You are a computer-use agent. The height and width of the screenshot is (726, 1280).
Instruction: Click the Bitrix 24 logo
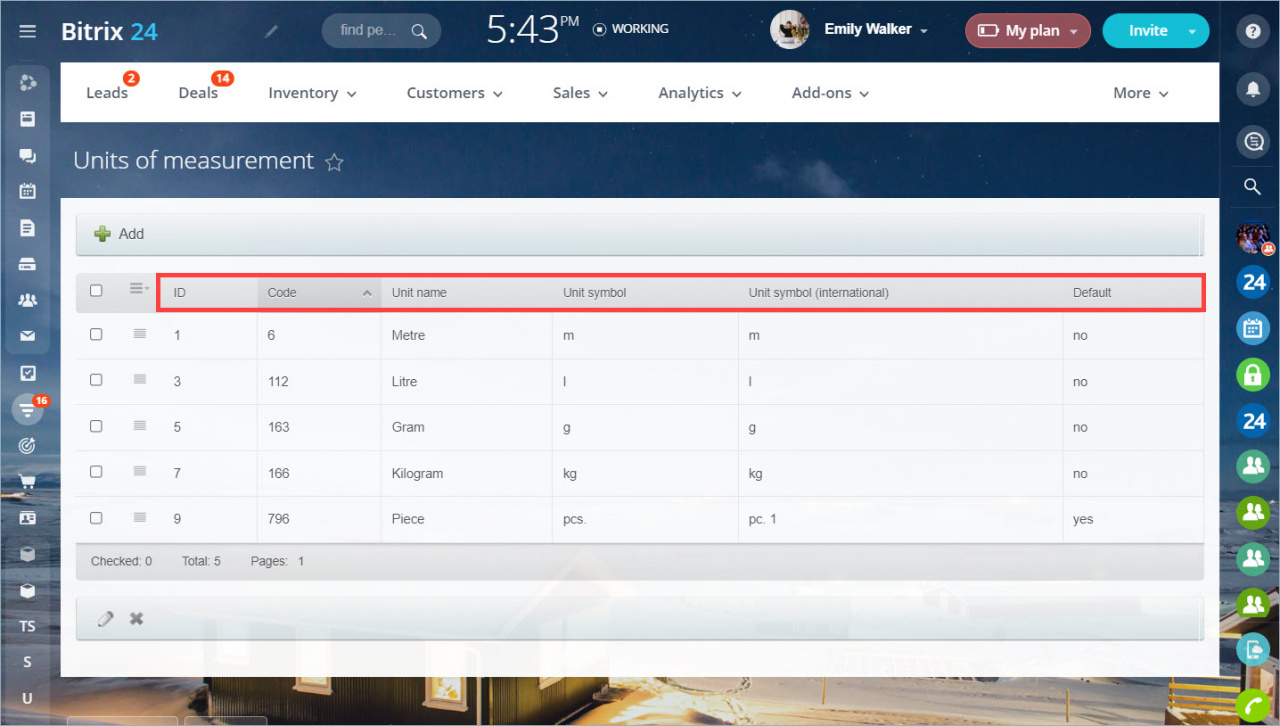click(109, 31)
